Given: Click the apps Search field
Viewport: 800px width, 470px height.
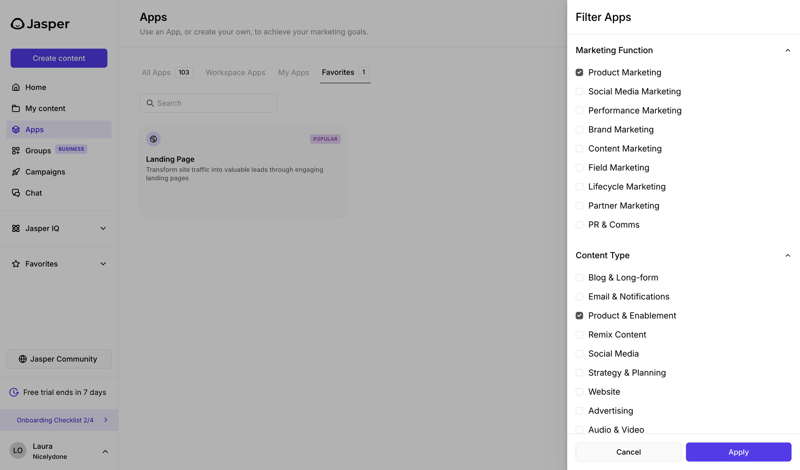Looking at the screenshot, I should tap(208, 103).
